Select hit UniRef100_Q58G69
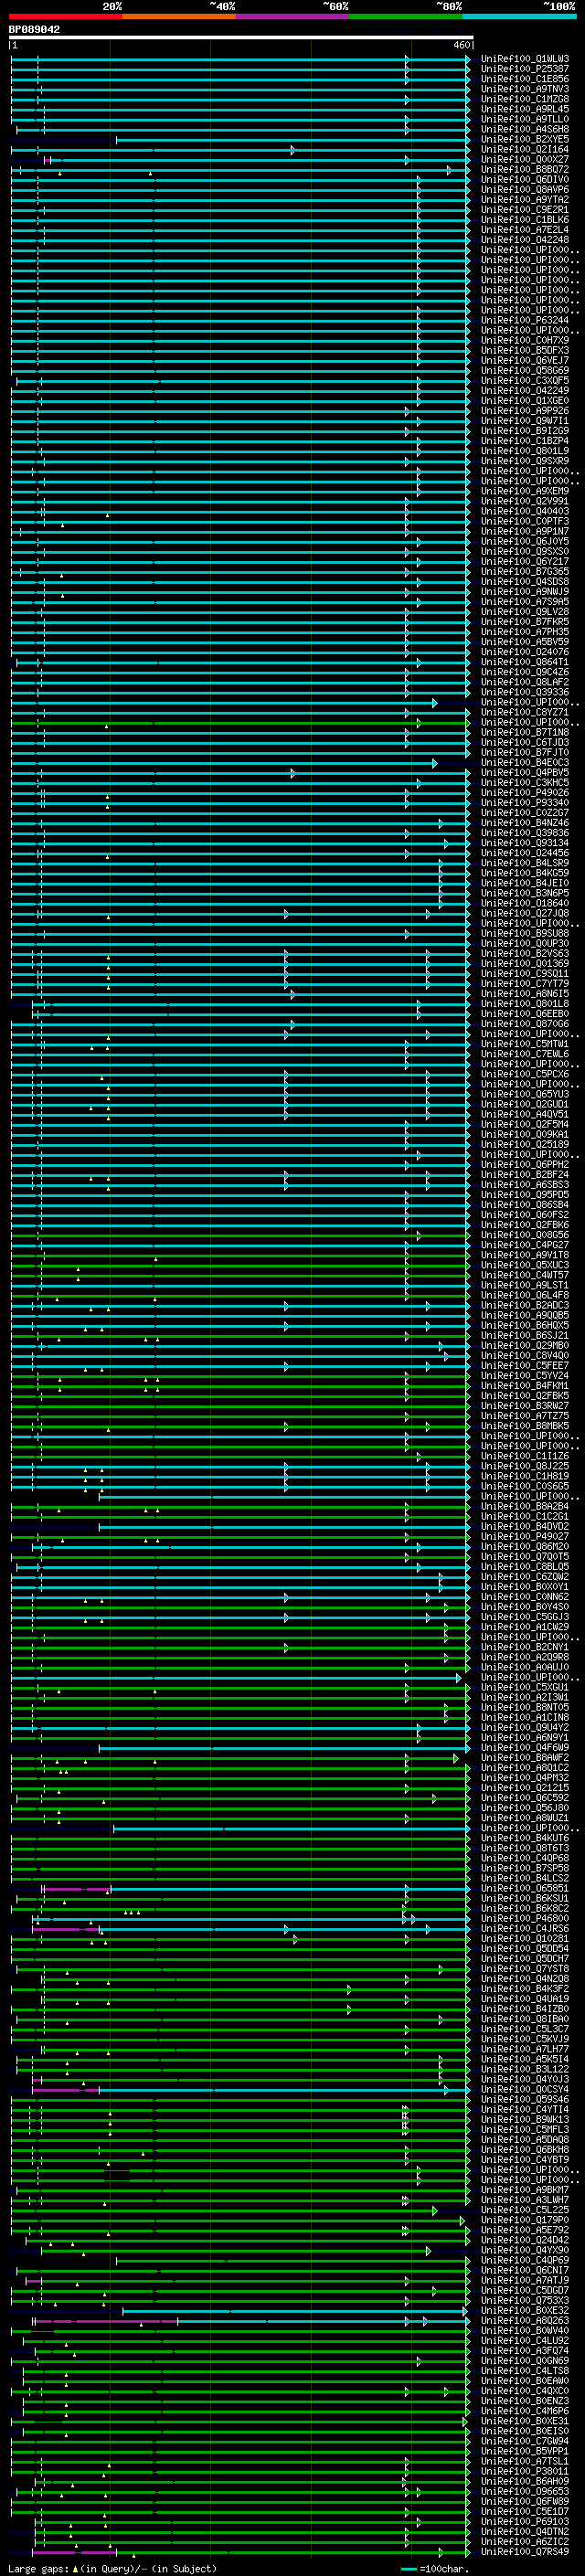Screen dimensions: 585x2576 (525, 371)
